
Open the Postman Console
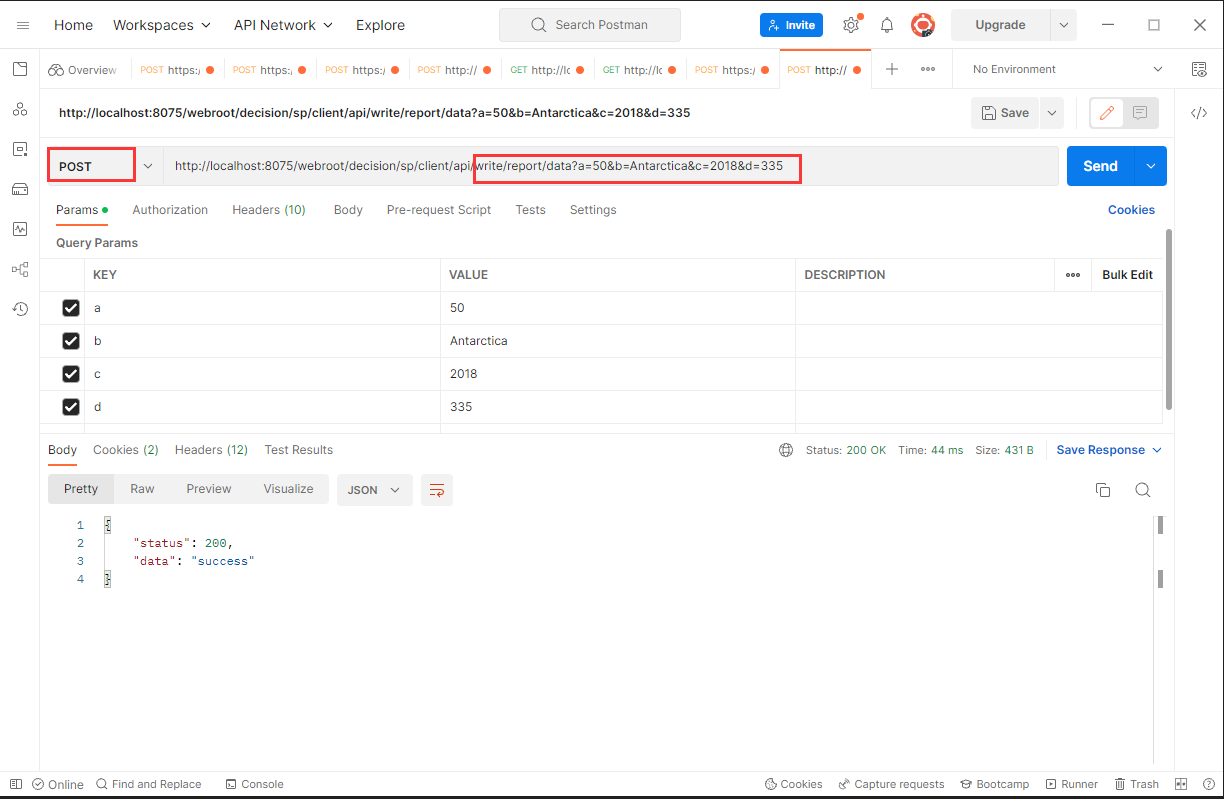(x=254, y=784)
